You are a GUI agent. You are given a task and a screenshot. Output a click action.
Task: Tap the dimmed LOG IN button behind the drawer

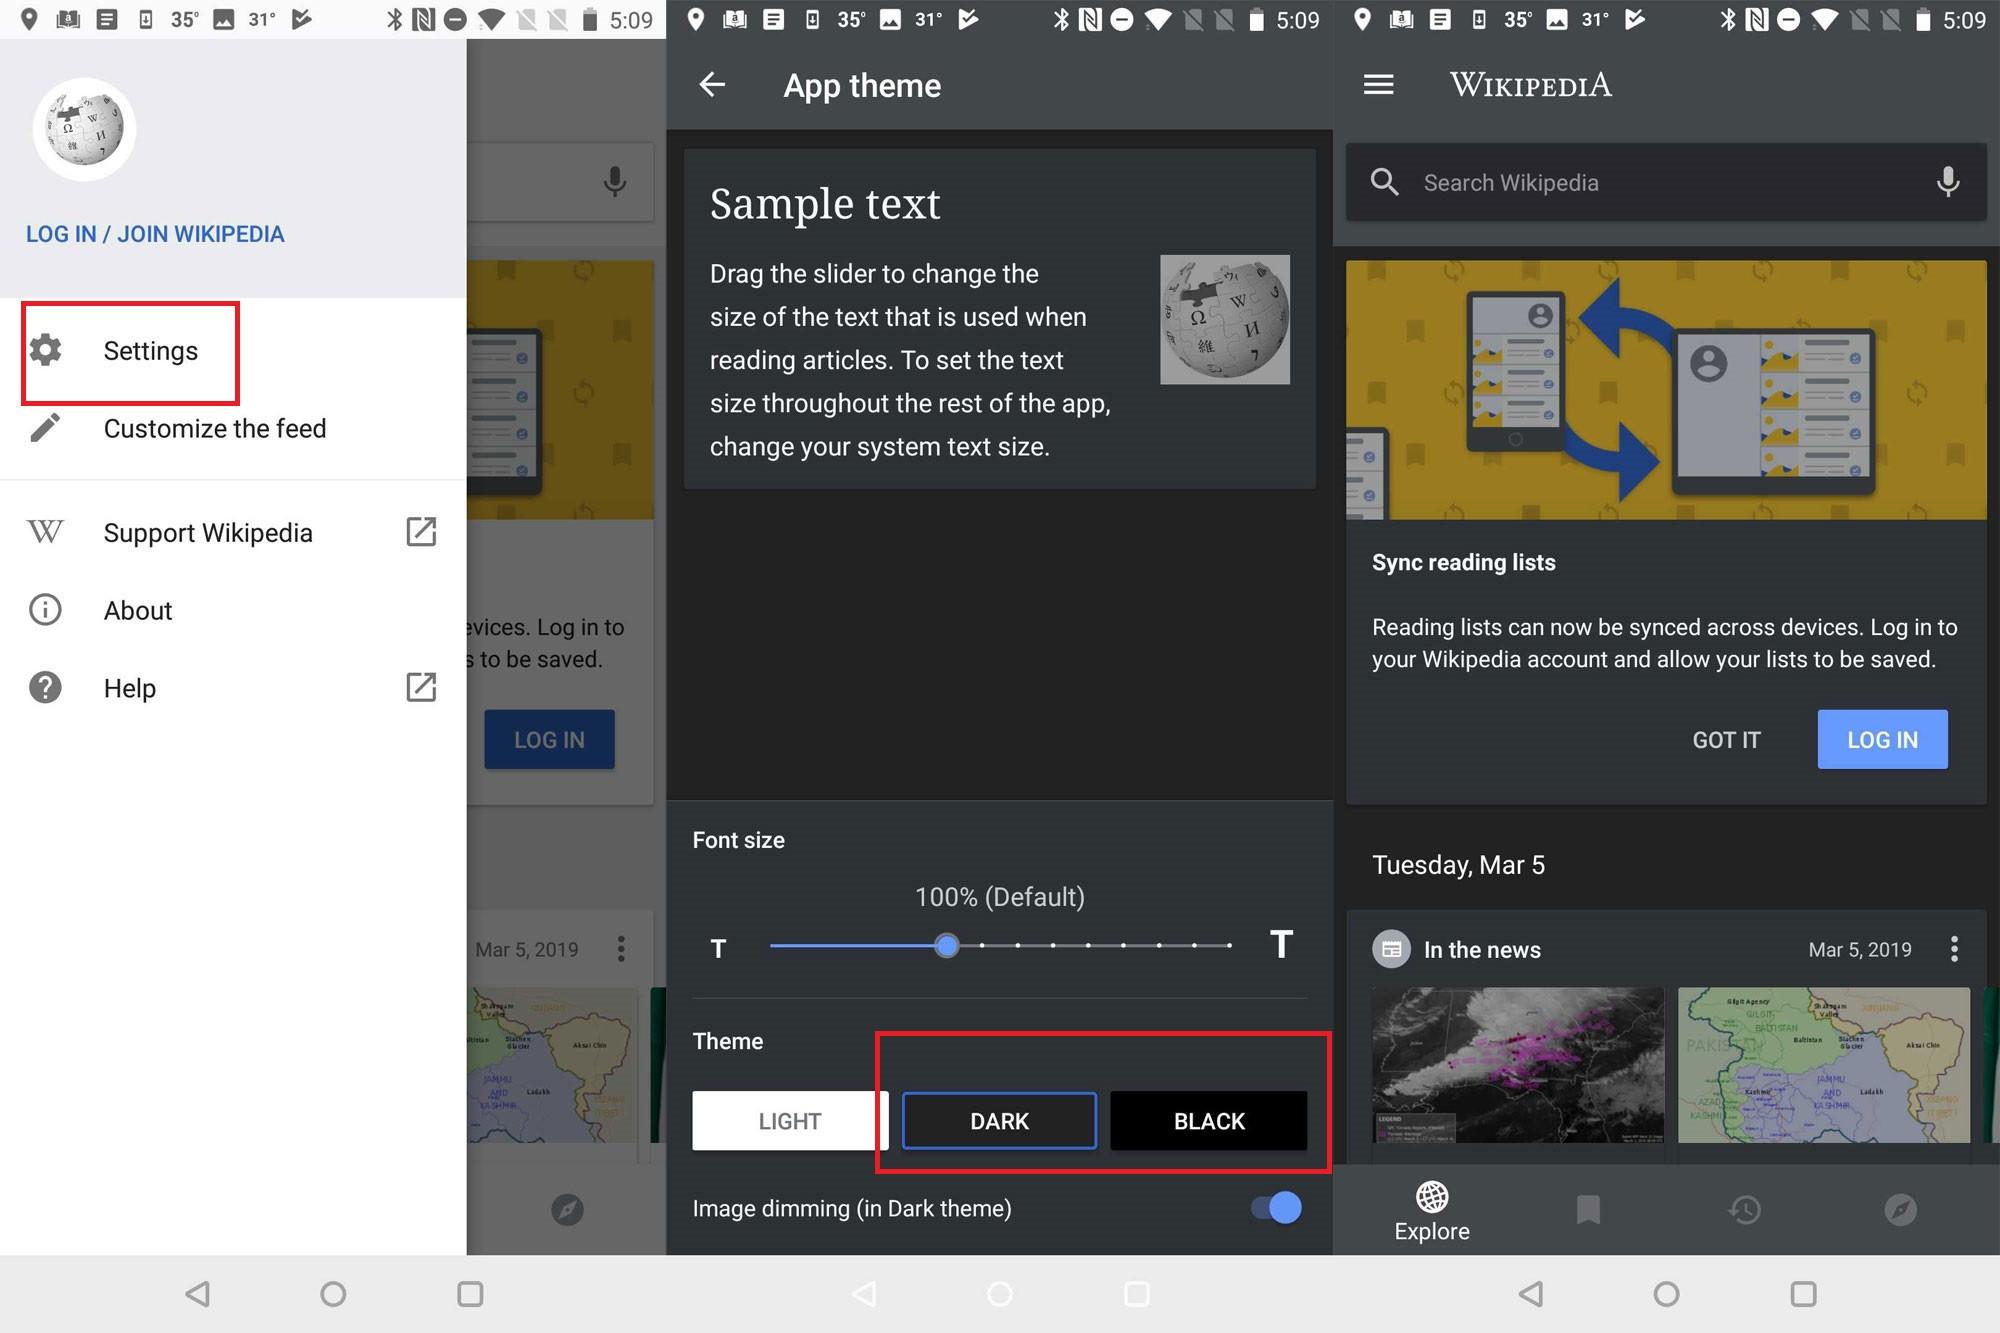(549, 740)
